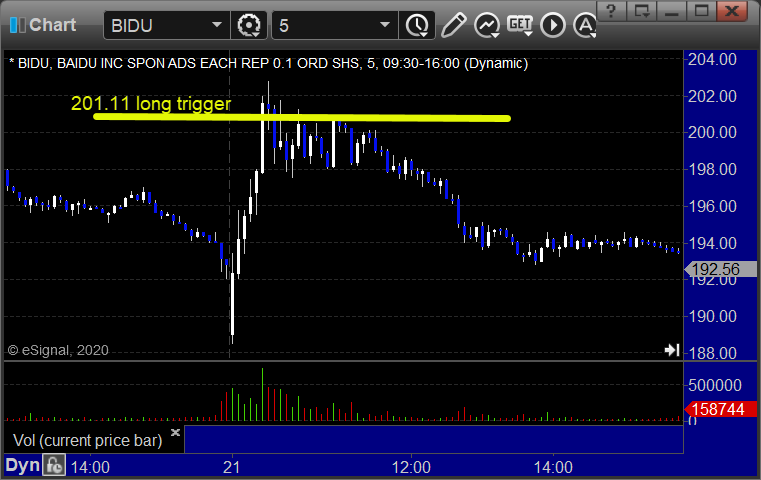This screenshot has height=480, width=761.
Task: Click the 190.00 price axis label
Action: coord(712,316)
